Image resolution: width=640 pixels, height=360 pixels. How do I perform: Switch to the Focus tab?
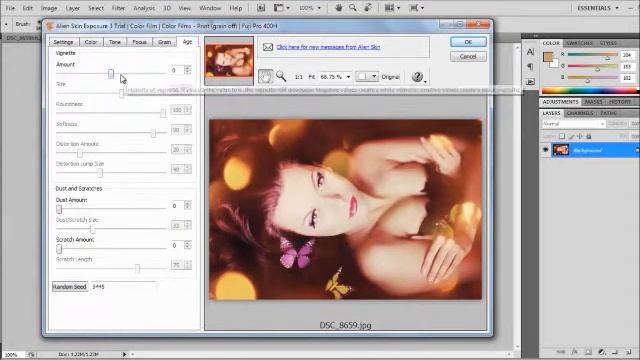click(140, 42)
